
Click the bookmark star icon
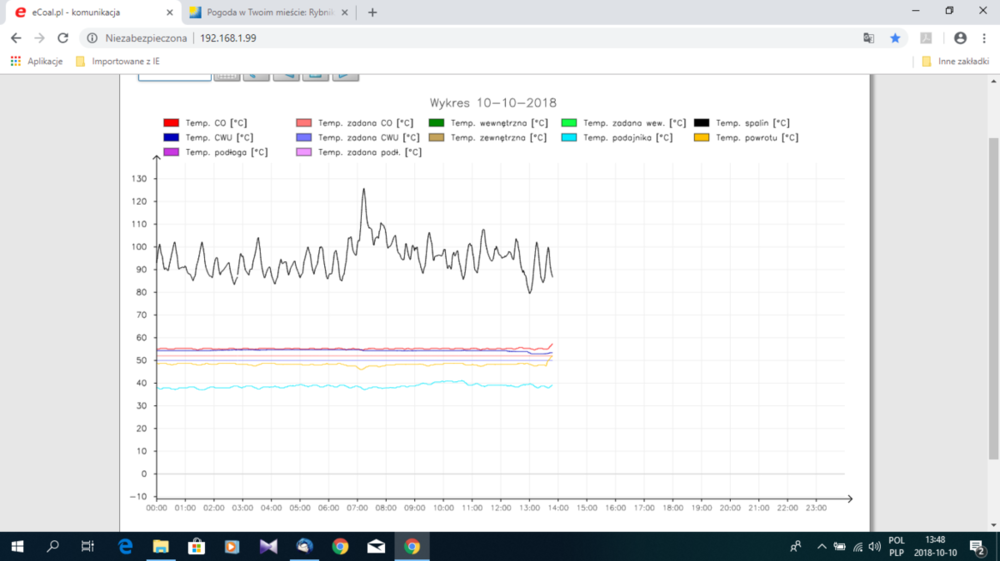(x=895, y=38)
